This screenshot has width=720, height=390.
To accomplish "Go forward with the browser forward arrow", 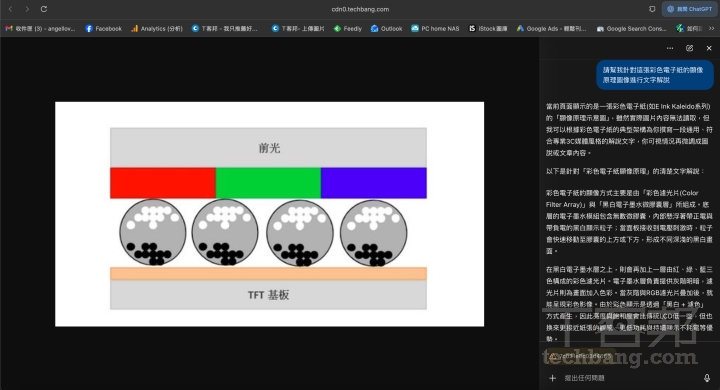I will 27,9.
